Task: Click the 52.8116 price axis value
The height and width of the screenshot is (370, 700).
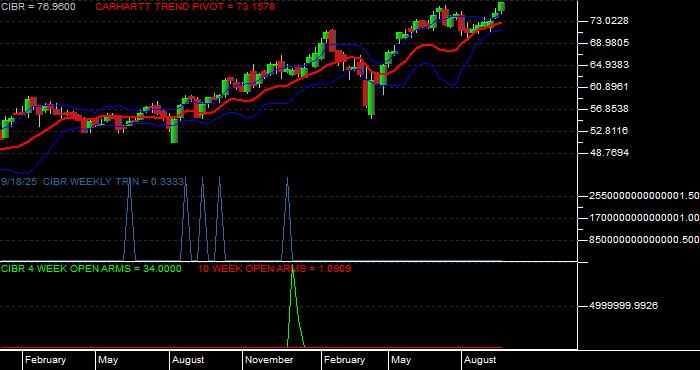Action: coord(610,131)
